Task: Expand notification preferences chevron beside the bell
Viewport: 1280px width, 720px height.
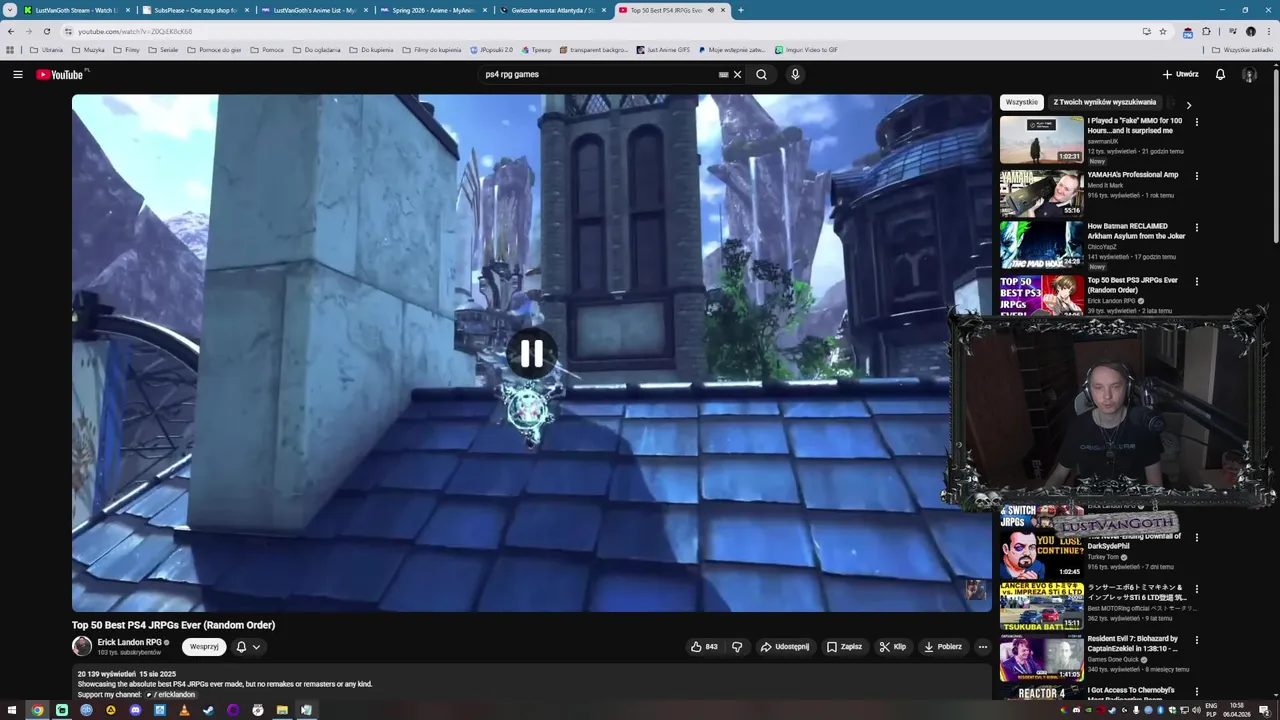Action: point(257,647)
